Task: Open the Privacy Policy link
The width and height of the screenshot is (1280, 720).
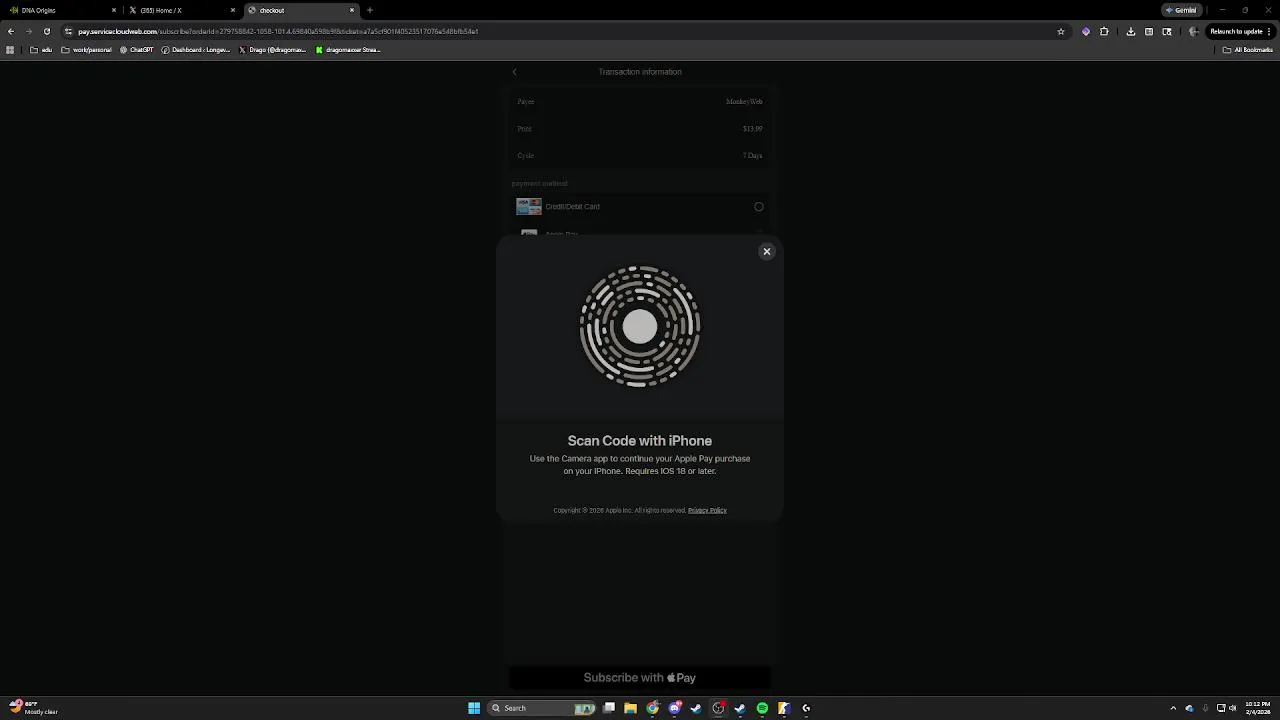Action: click(x=707, y=510)
